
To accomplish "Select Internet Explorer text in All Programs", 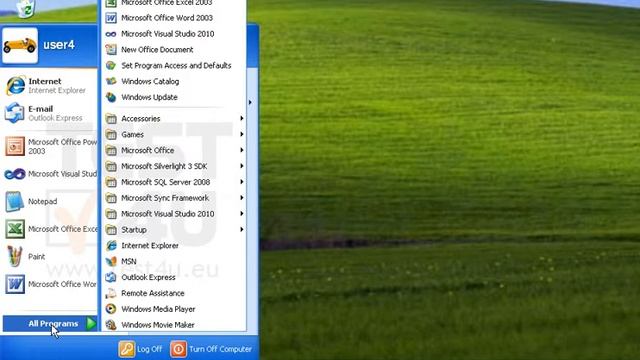I will pyautogui.click(x=150, y=246).
